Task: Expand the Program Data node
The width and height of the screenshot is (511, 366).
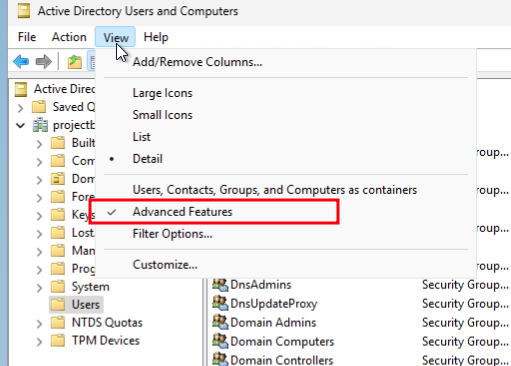Action: pos(39,270)
